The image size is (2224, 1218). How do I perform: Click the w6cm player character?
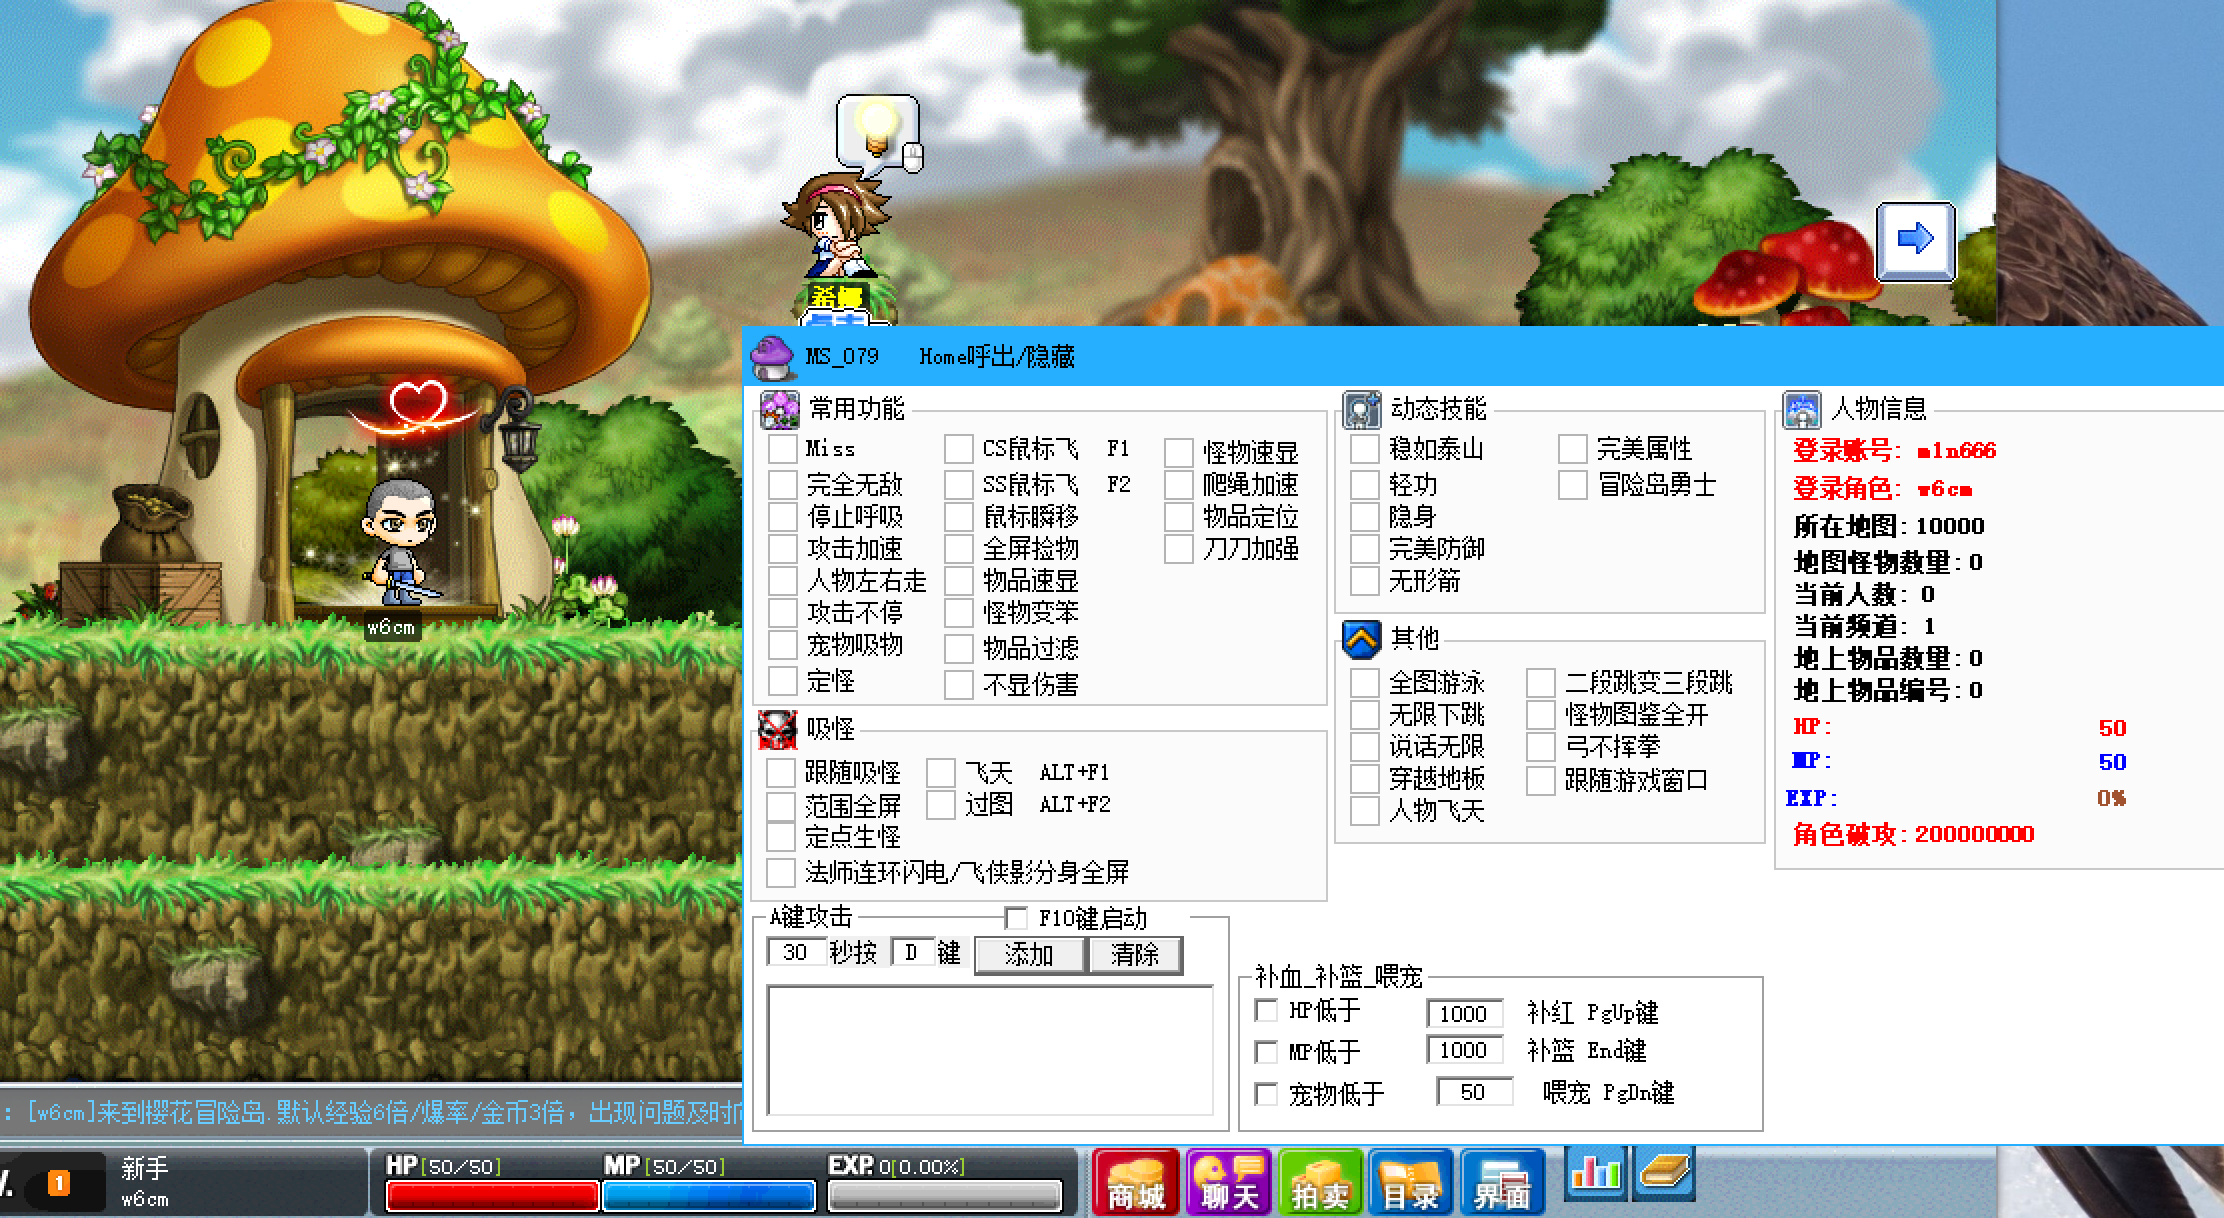(x=400, y=541)
